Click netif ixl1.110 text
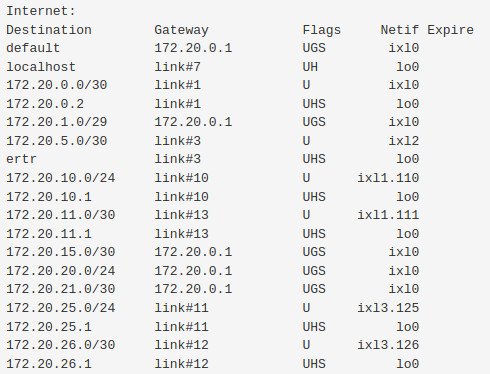Viewport: 490px width, 374px height. (x=388, y=178)
